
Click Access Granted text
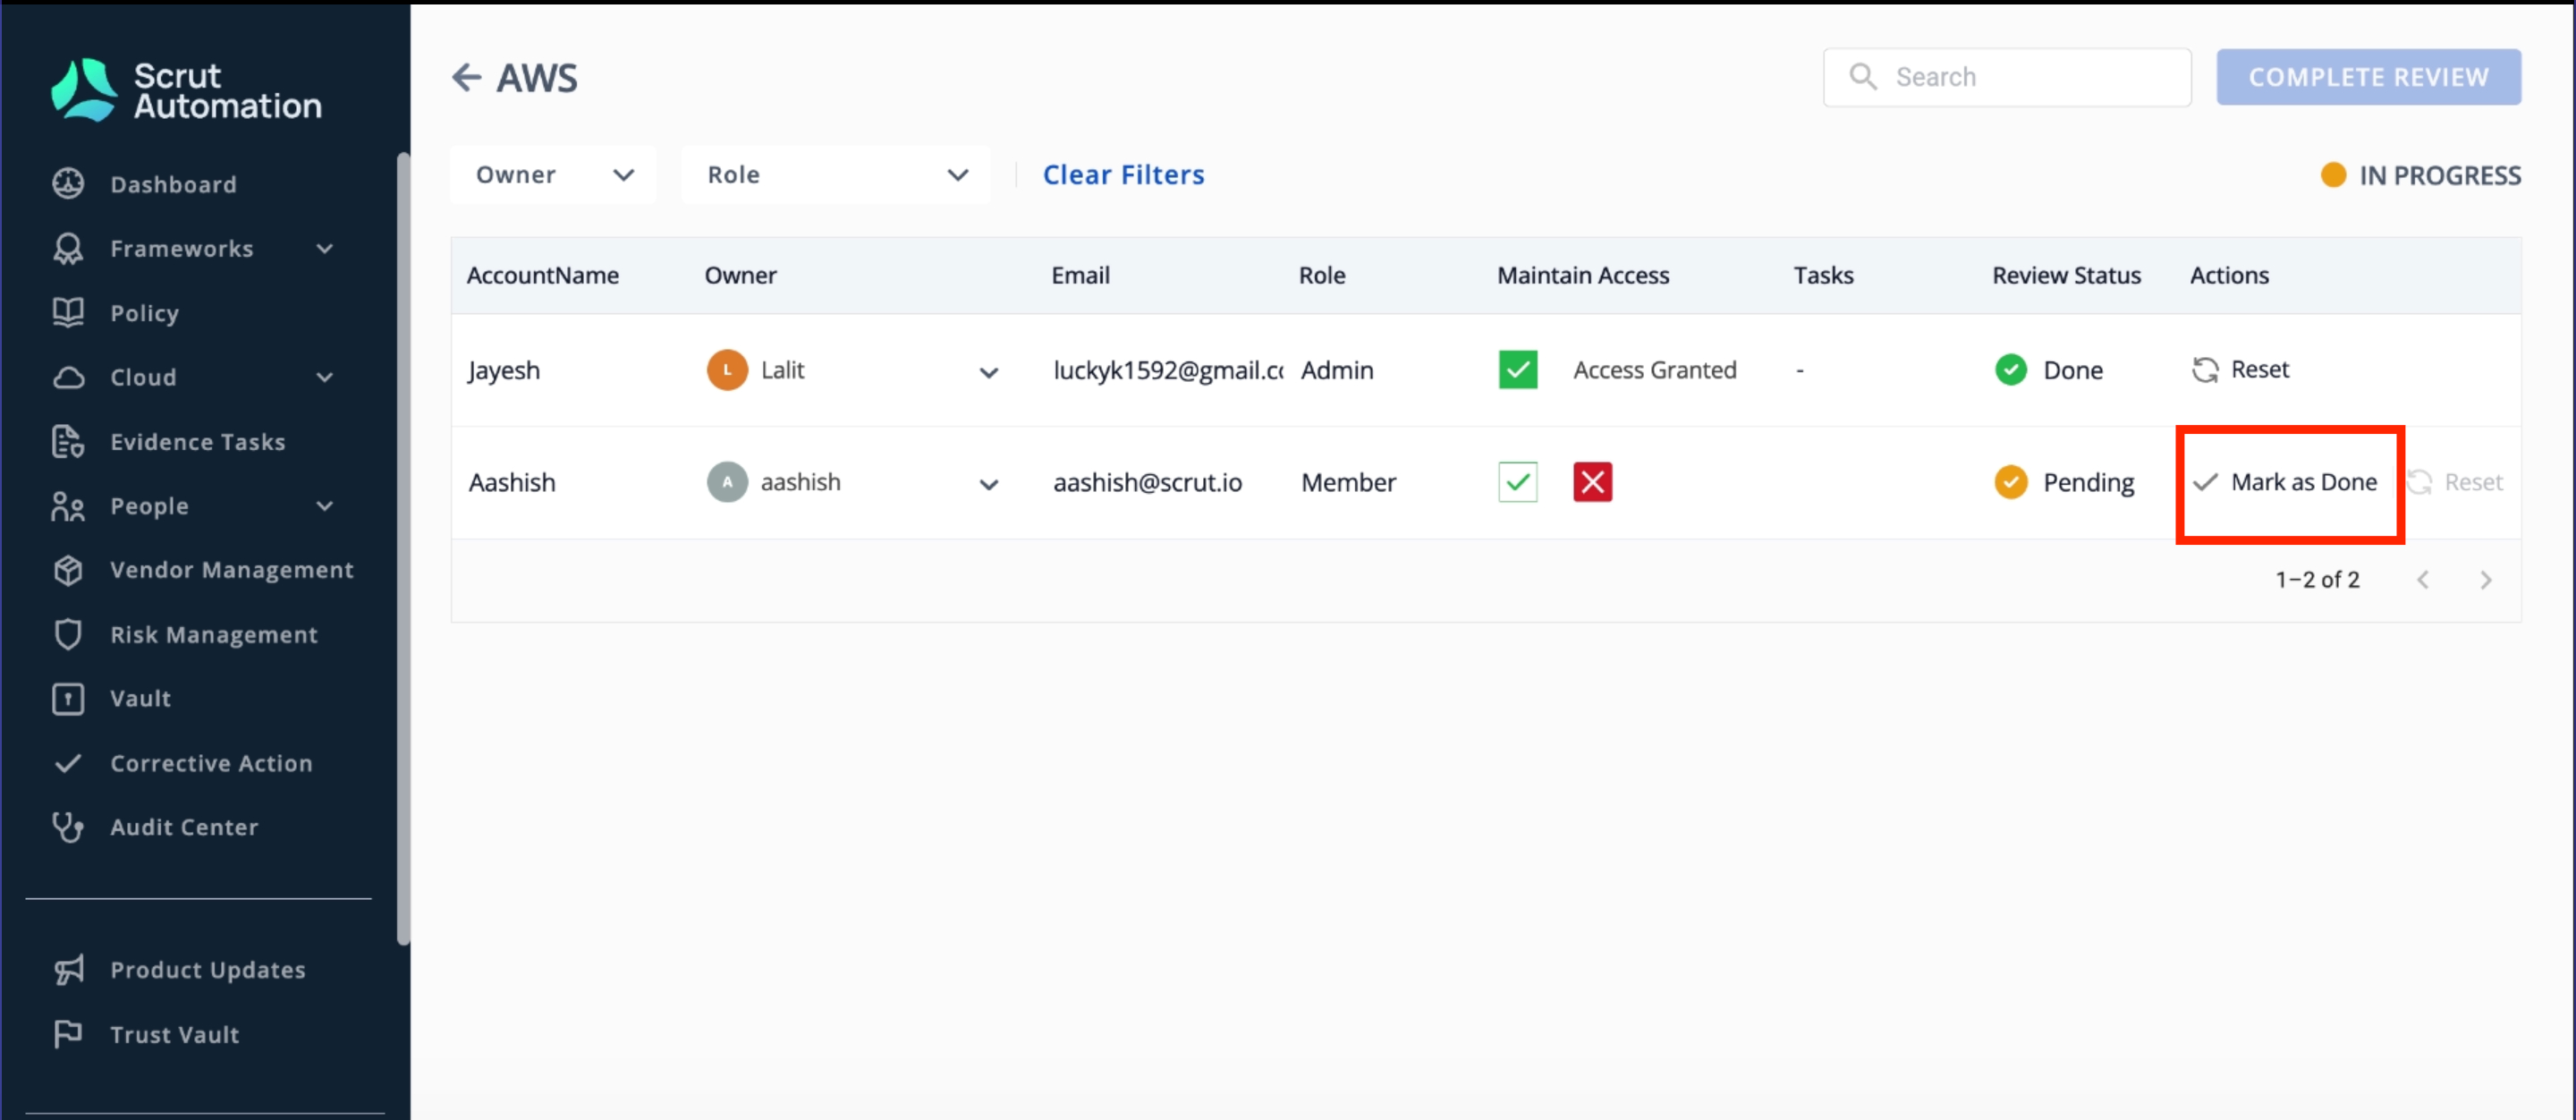(x=1654, y=370)
